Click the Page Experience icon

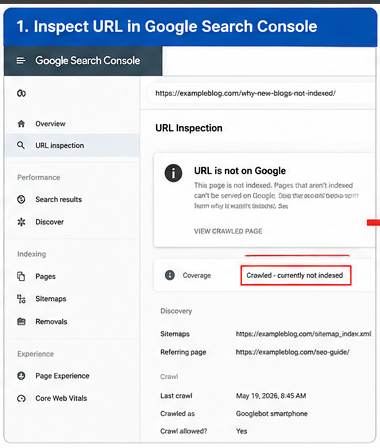click(x=21, y=376)
